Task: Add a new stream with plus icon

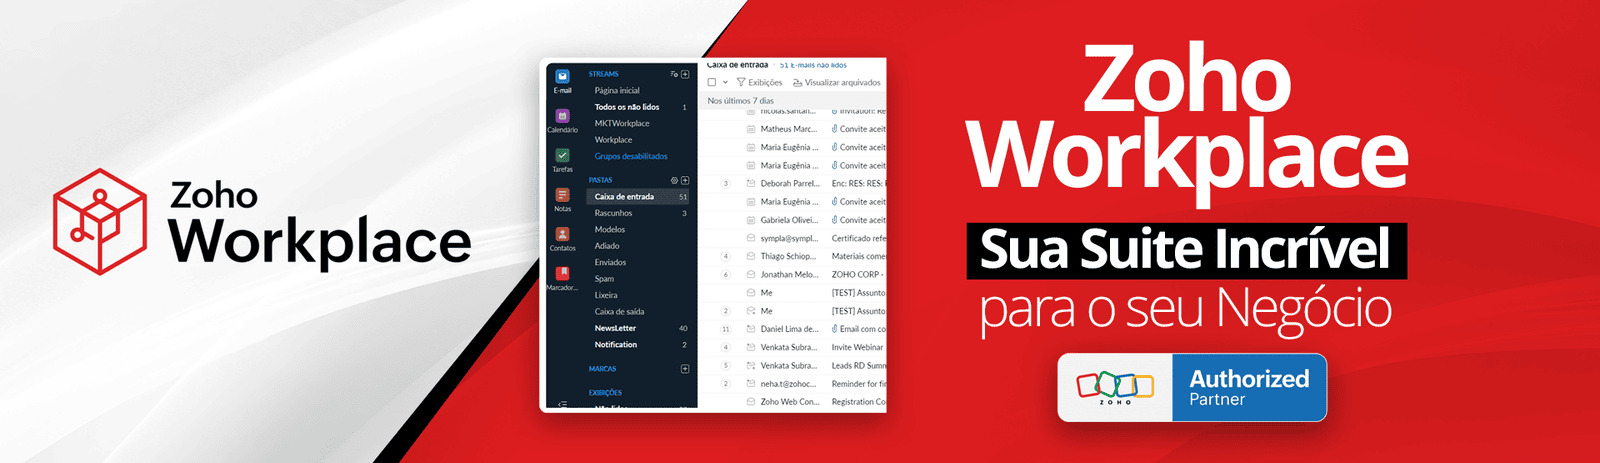Action: click(685, 74)
